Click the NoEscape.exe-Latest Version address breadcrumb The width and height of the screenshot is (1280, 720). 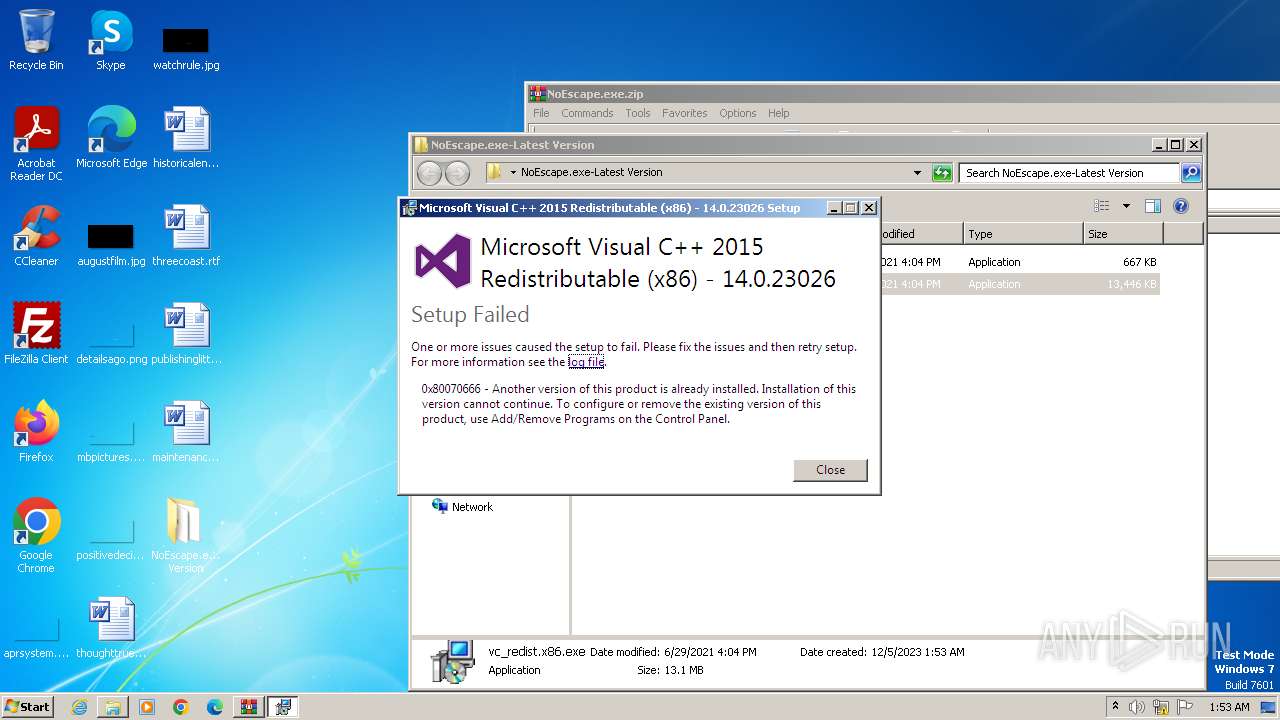(591, 172)
